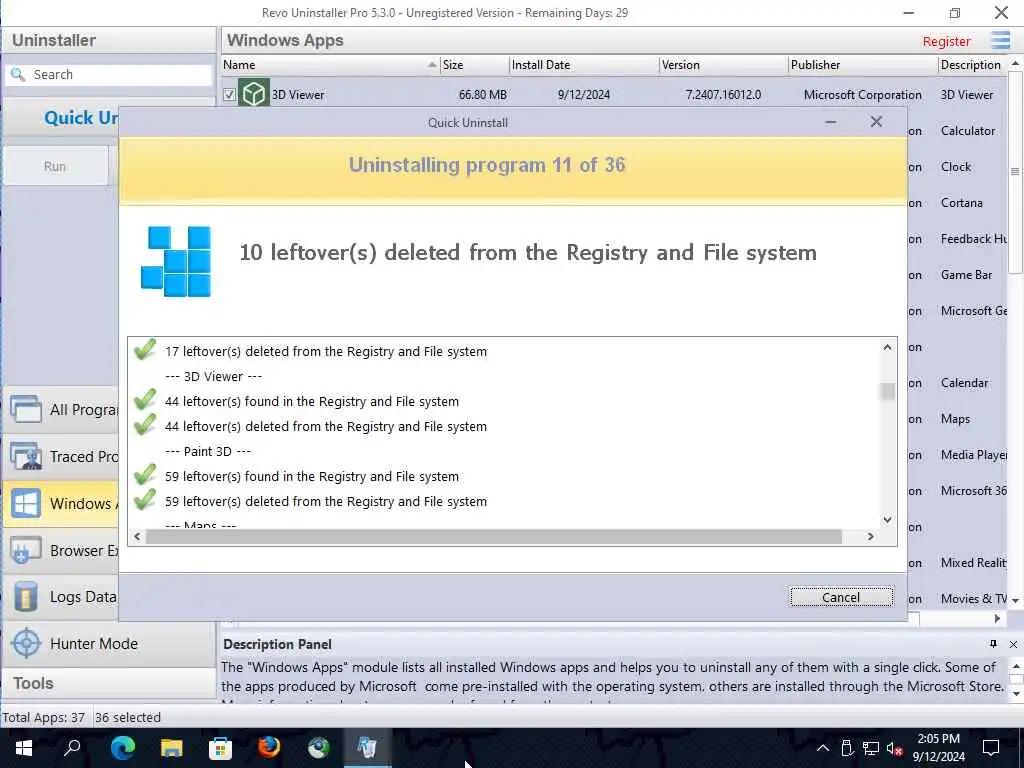Viewport: 1024px width, 768px height.
Task: Activate Hunter Mode
Action: point(110,644)
